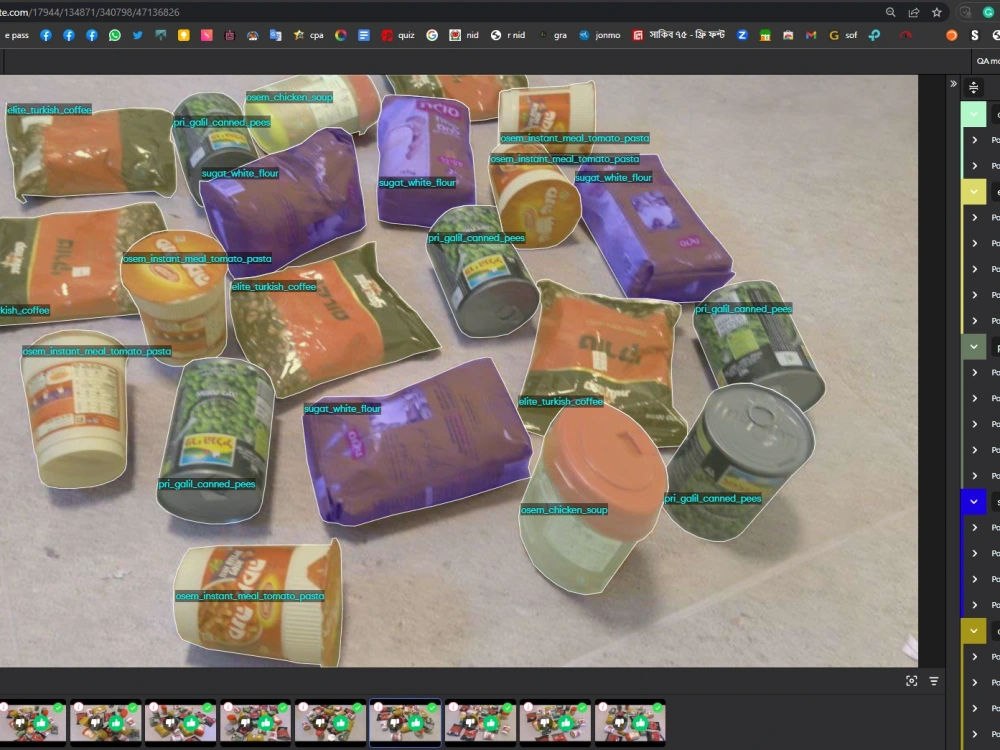The width and height of the screenshot is (1000, 750).
Task: Select the first thumbnail in the filmstrip
Action: (33, 723)
